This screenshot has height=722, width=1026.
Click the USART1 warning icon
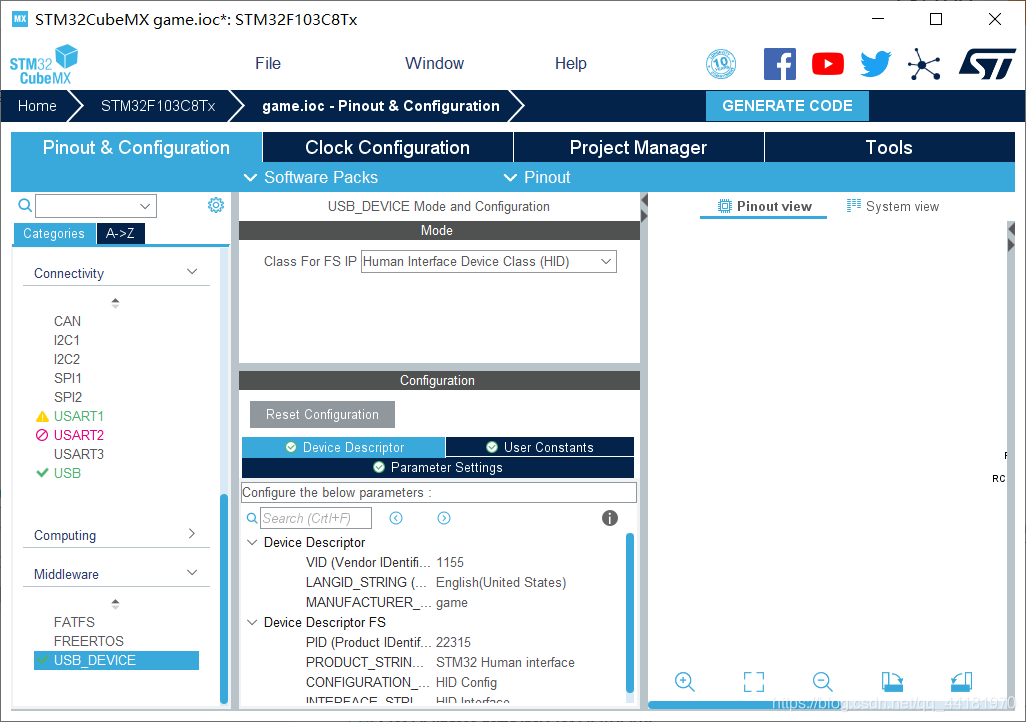(42, 416)
